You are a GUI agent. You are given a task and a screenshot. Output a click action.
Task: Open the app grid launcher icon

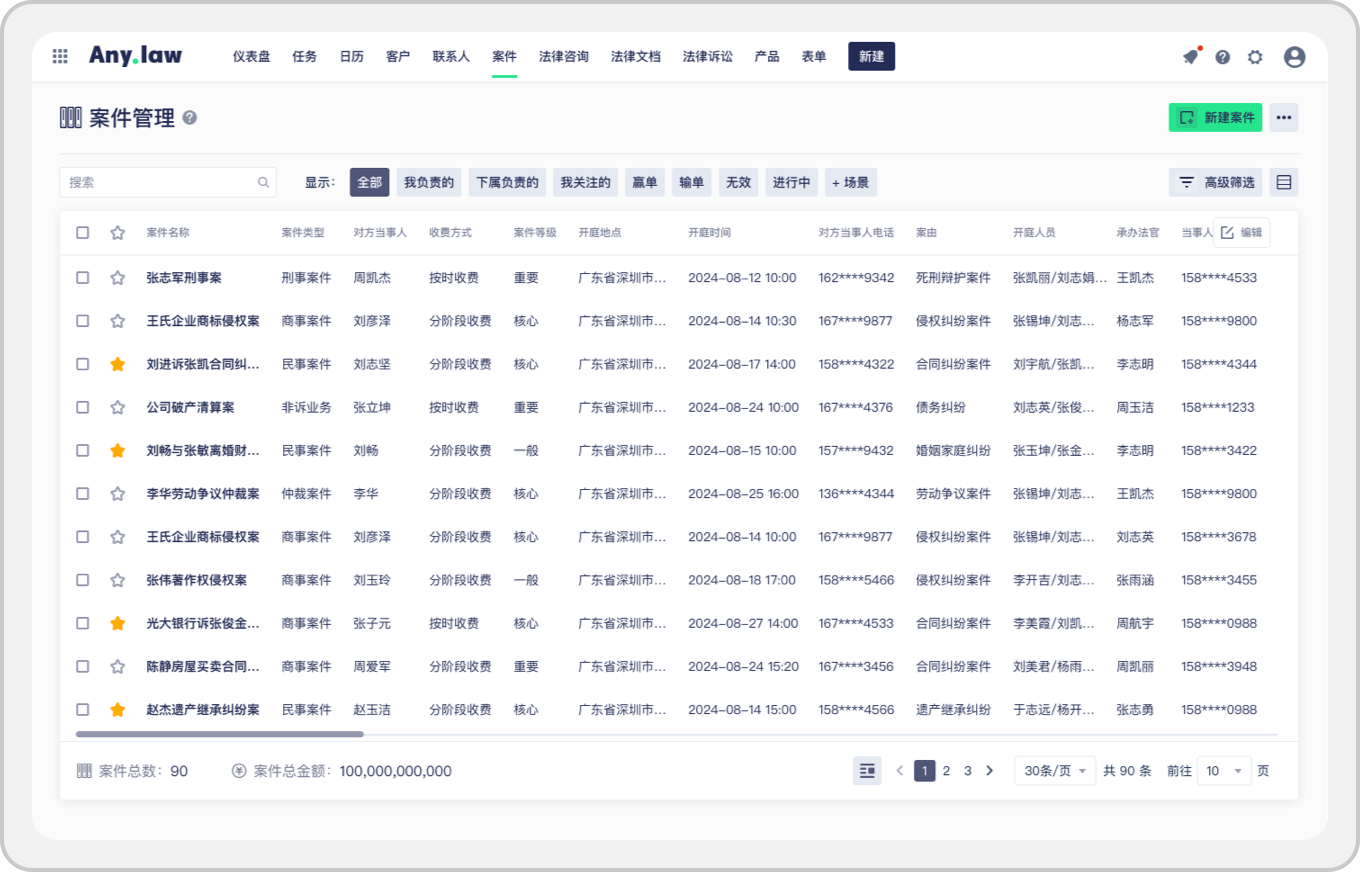coord(60,57)
